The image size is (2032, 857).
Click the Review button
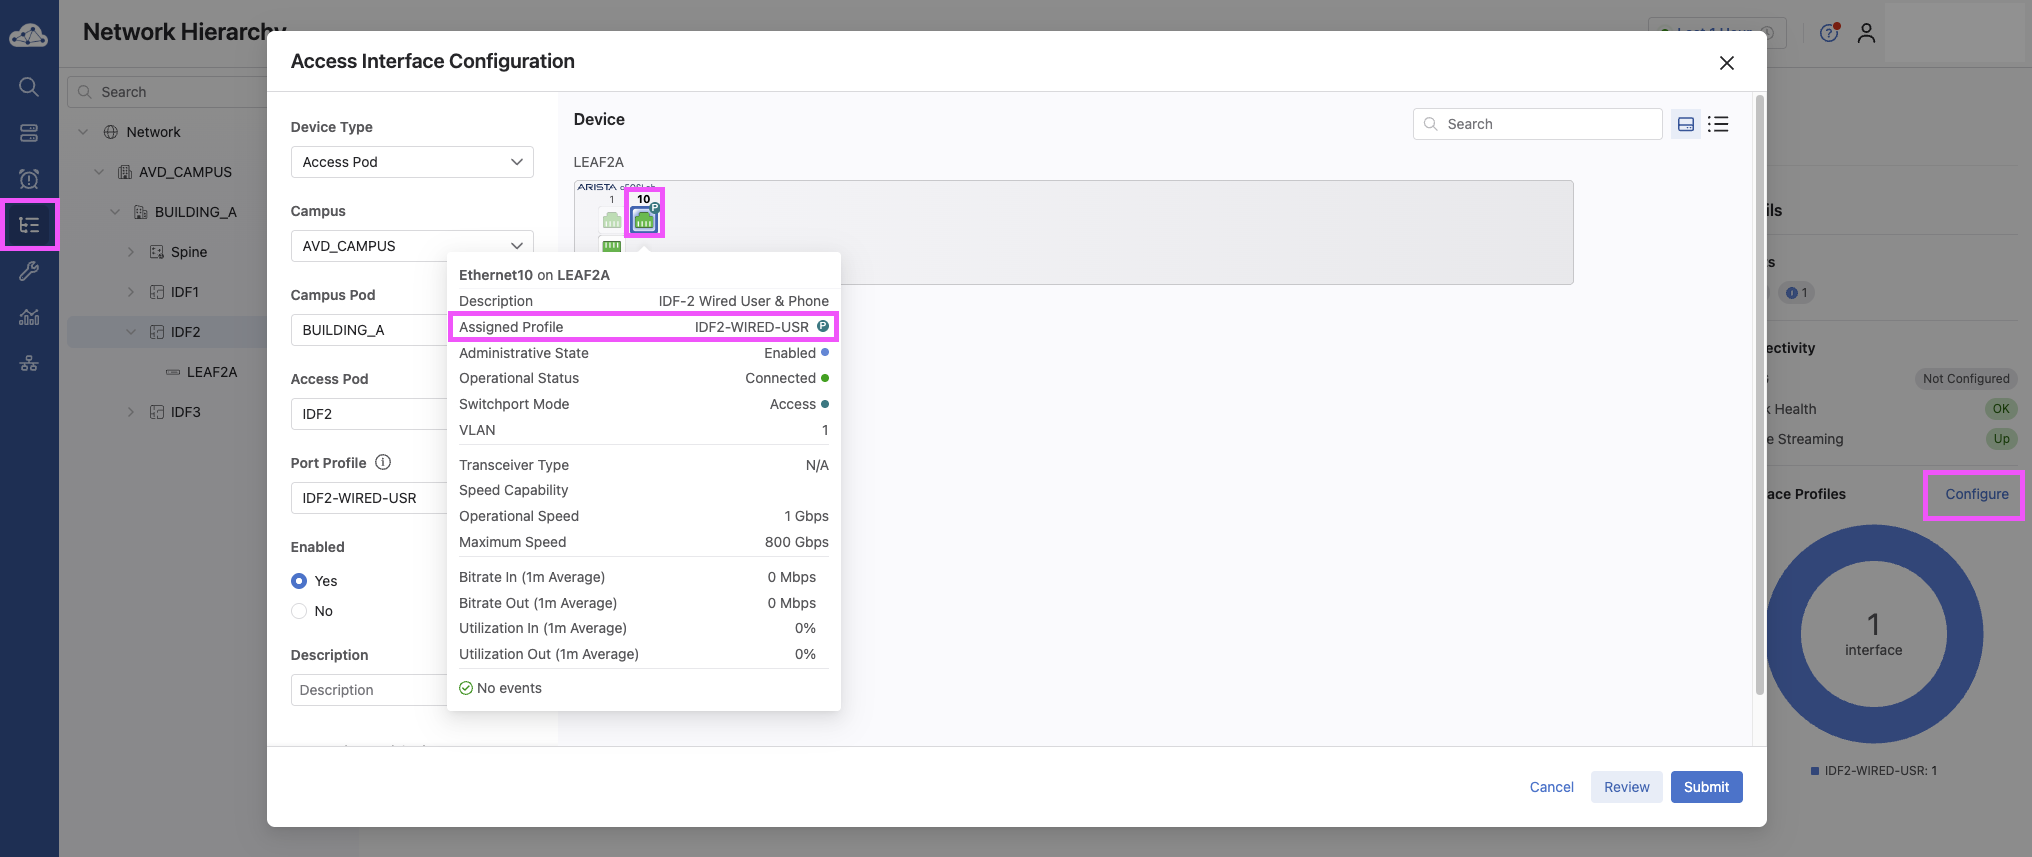click(x=1627, y=787)
